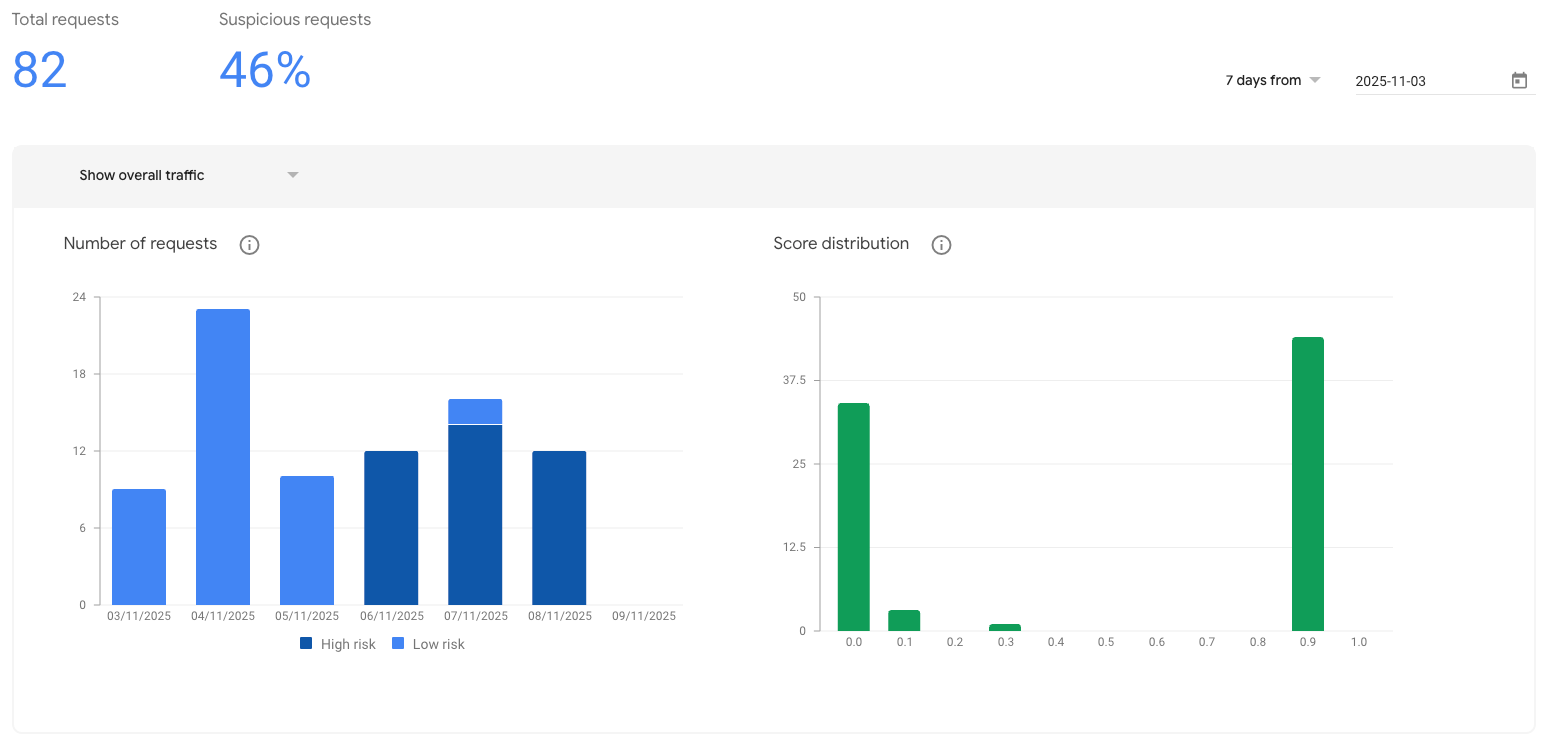This screenshot has width=1551, height=749.
Task: Click the 0.0 score distribution bar
Action: (x=854, y=517)
